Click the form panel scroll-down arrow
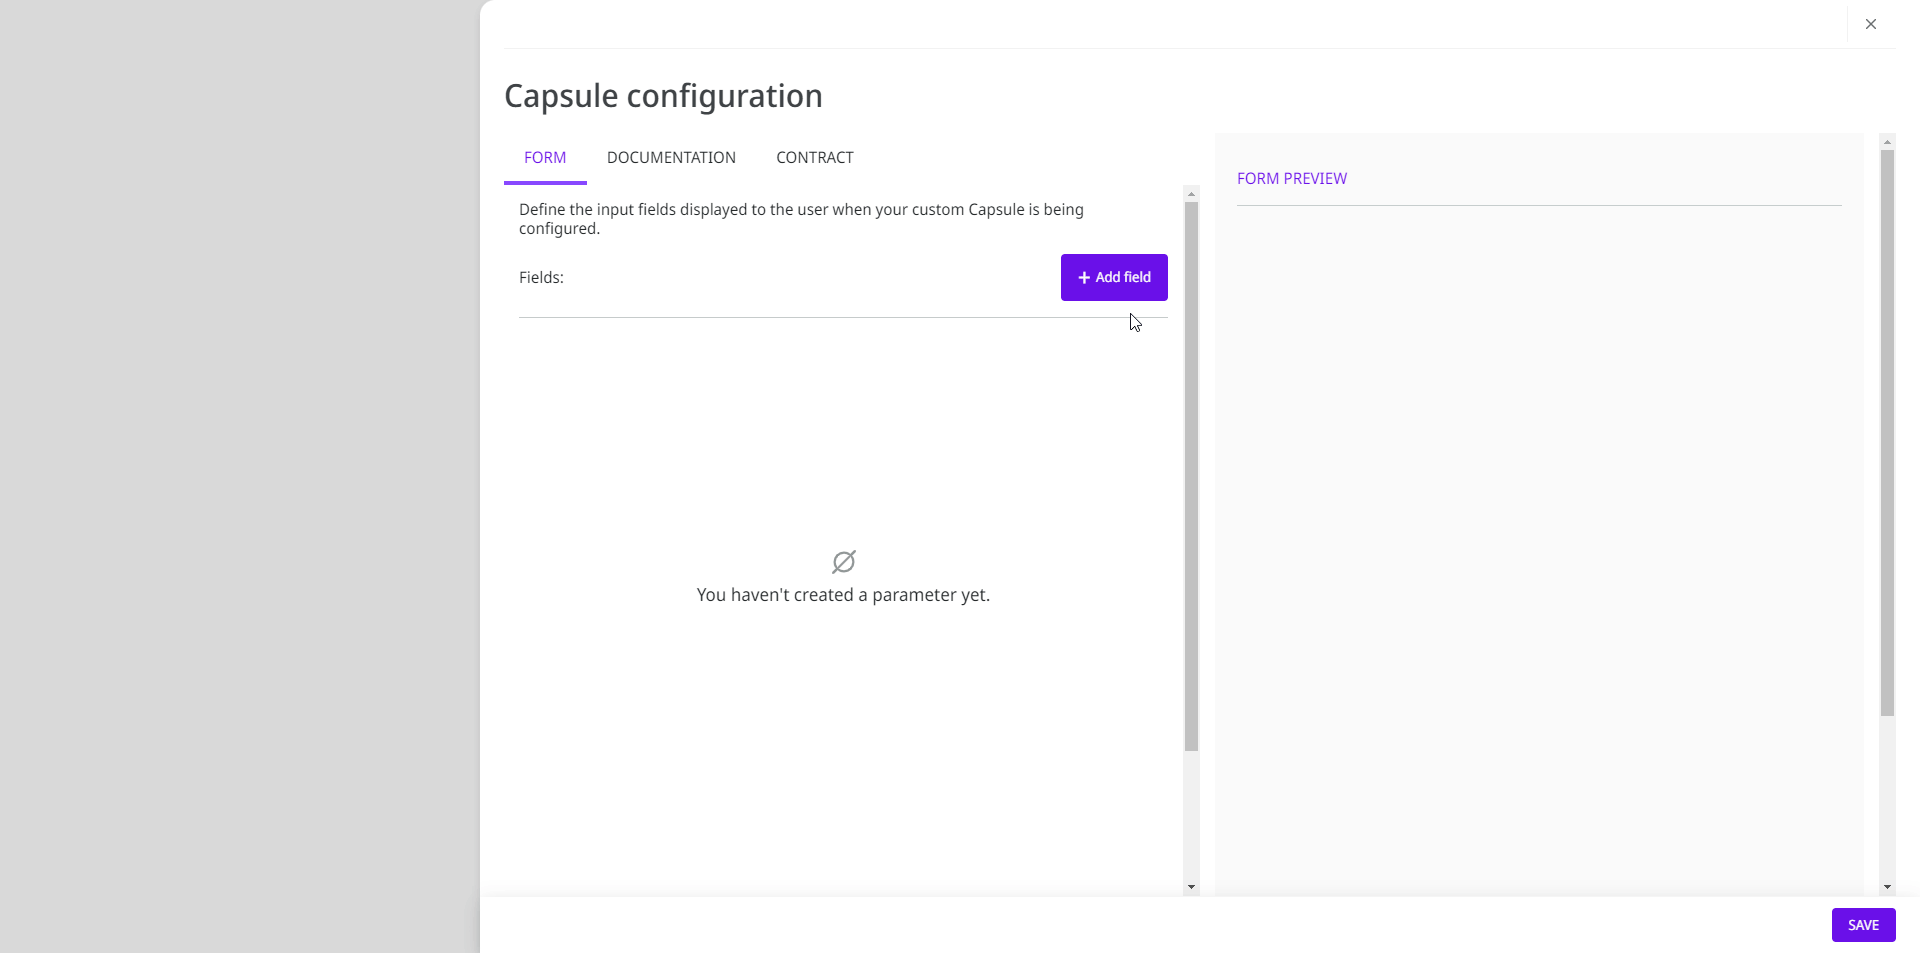Screen dimensions: 1920x953 pyautogui.click(x=1191, y=887)
